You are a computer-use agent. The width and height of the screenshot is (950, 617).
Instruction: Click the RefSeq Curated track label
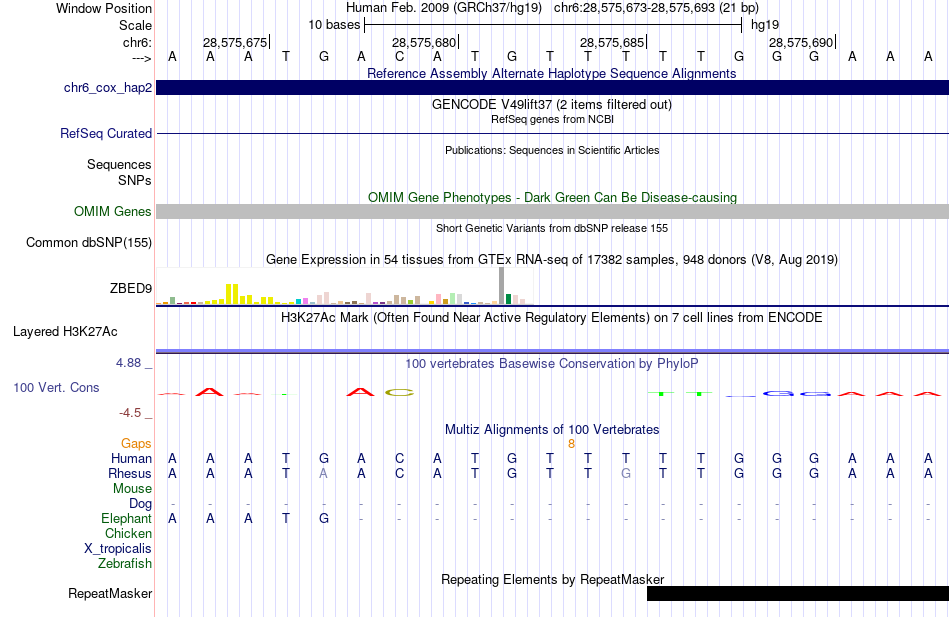pos(106,133)
